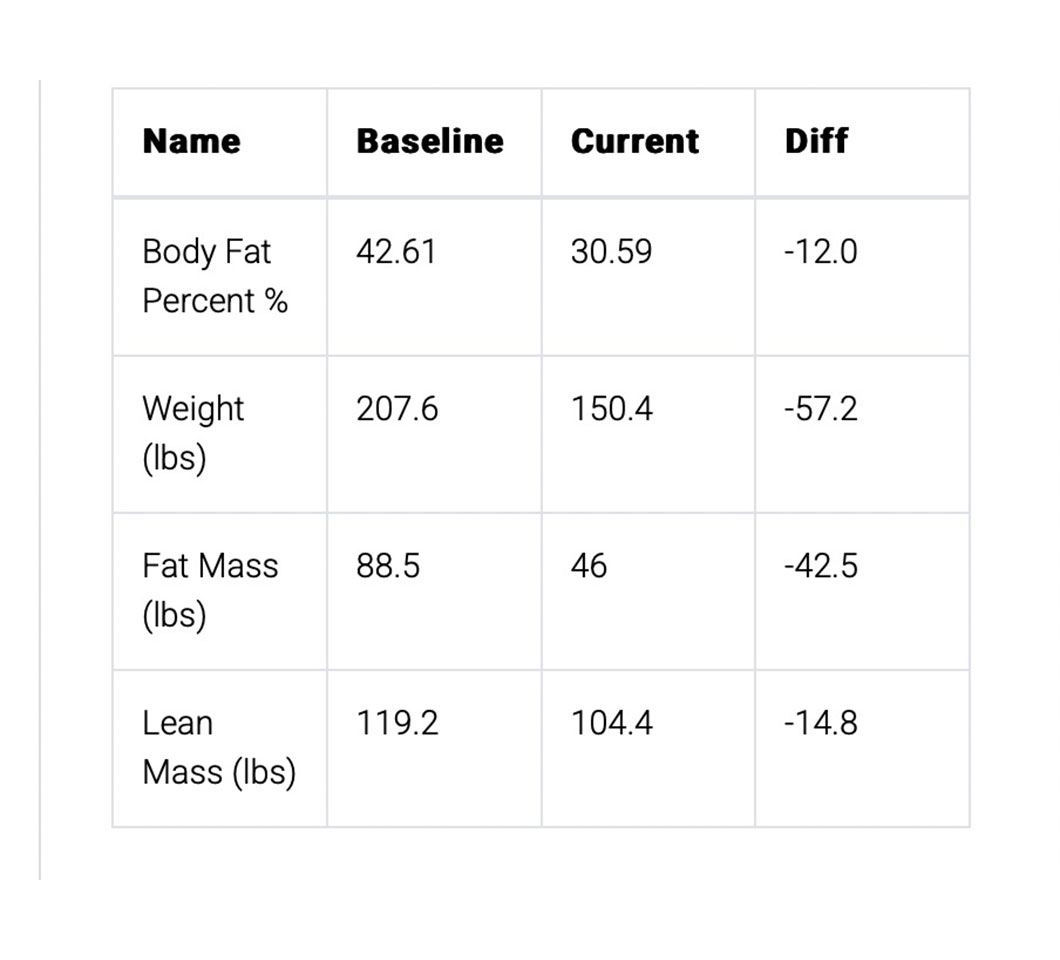Select the -57.2 weight diff cell

click(821, 409)
